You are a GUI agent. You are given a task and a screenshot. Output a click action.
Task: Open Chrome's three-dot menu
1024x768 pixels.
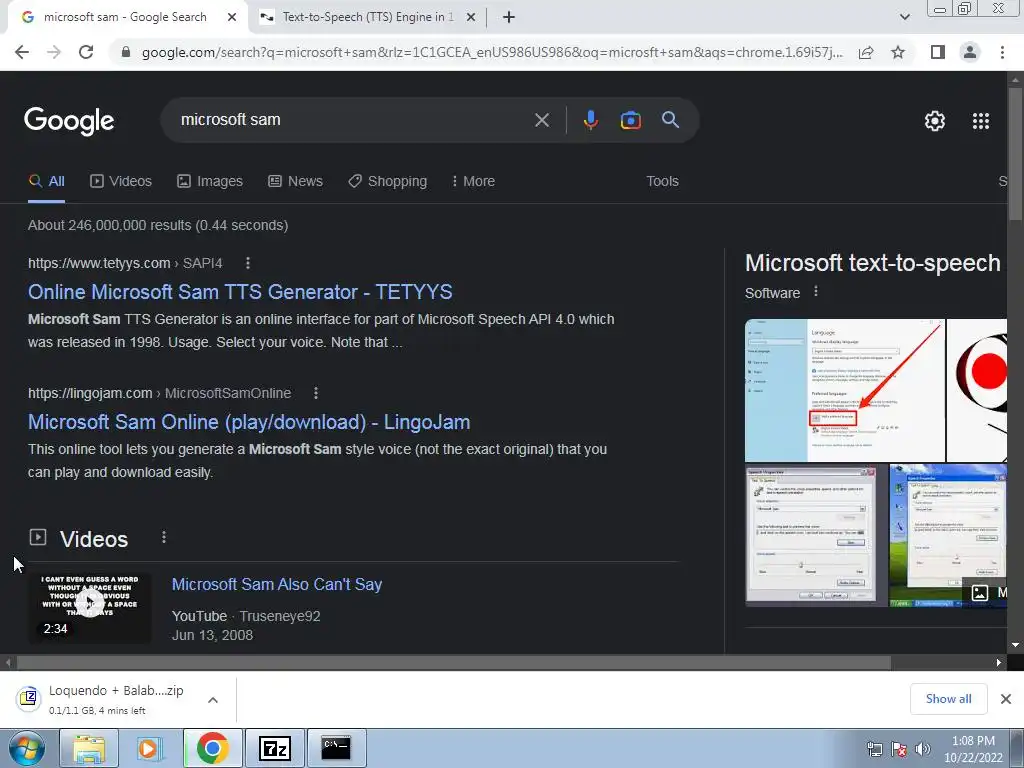1002,52
